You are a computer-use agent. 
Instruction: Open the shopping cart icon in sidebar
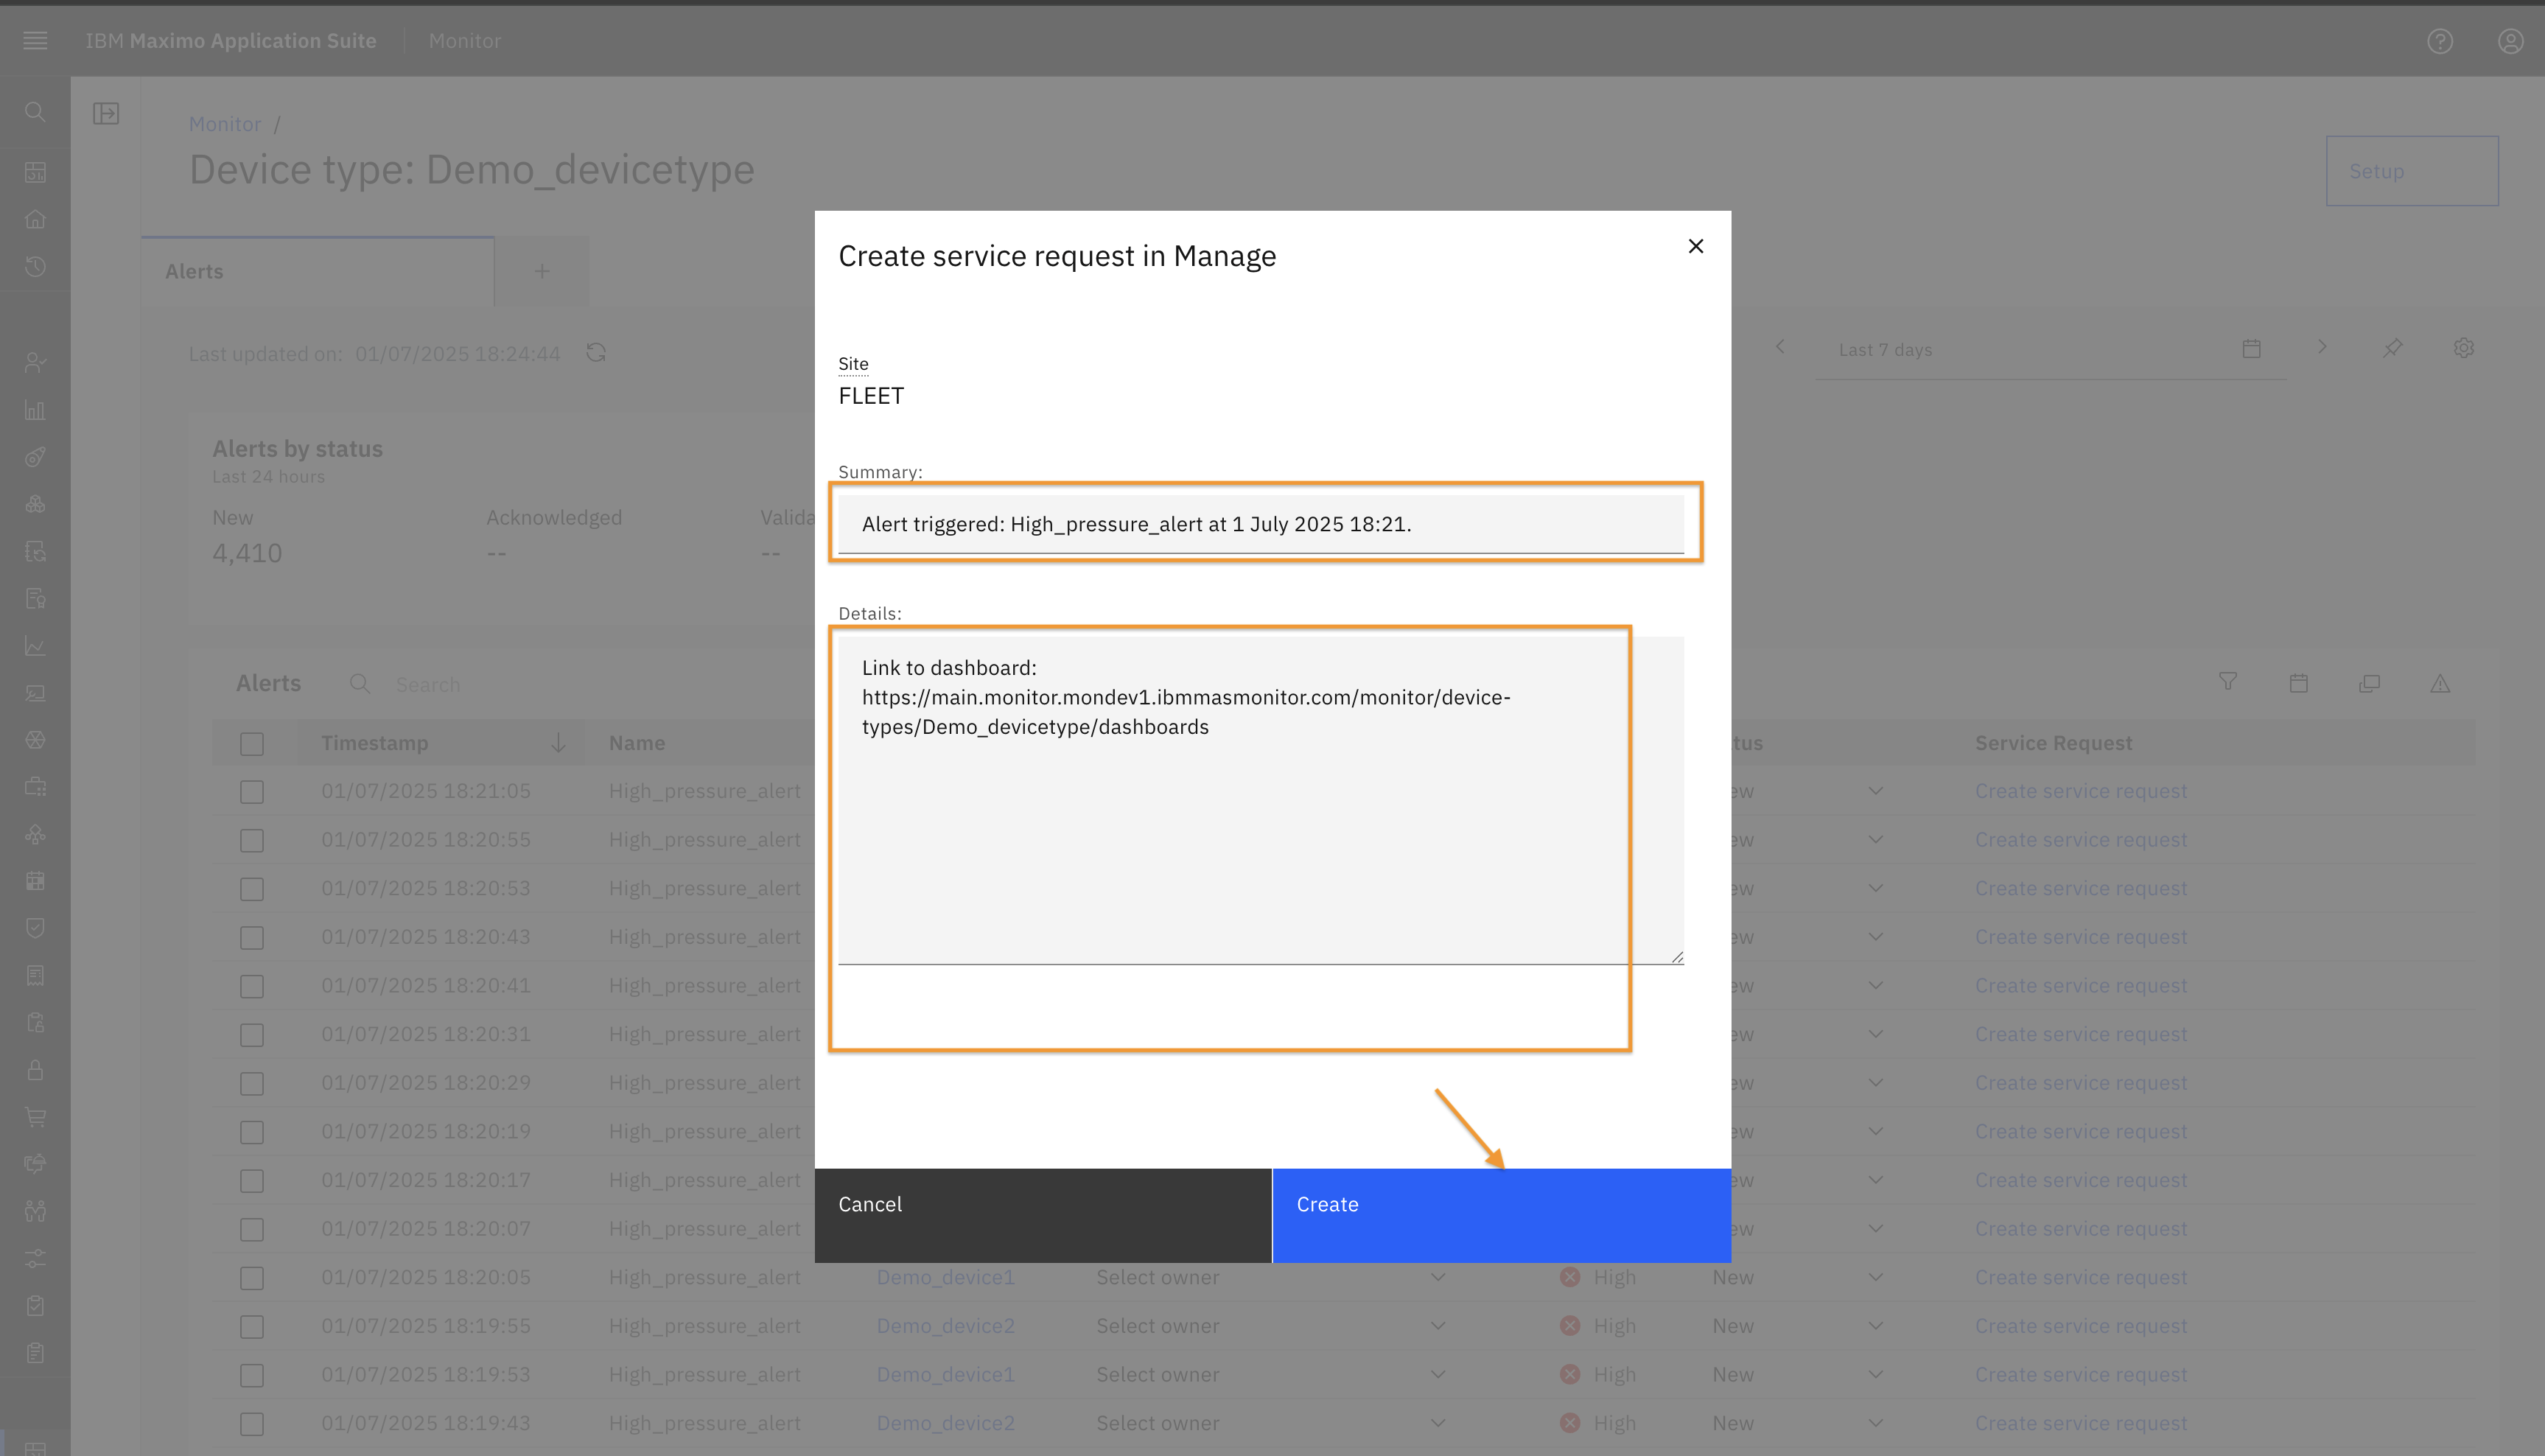pyautogui.click(x=35, y=1117)
